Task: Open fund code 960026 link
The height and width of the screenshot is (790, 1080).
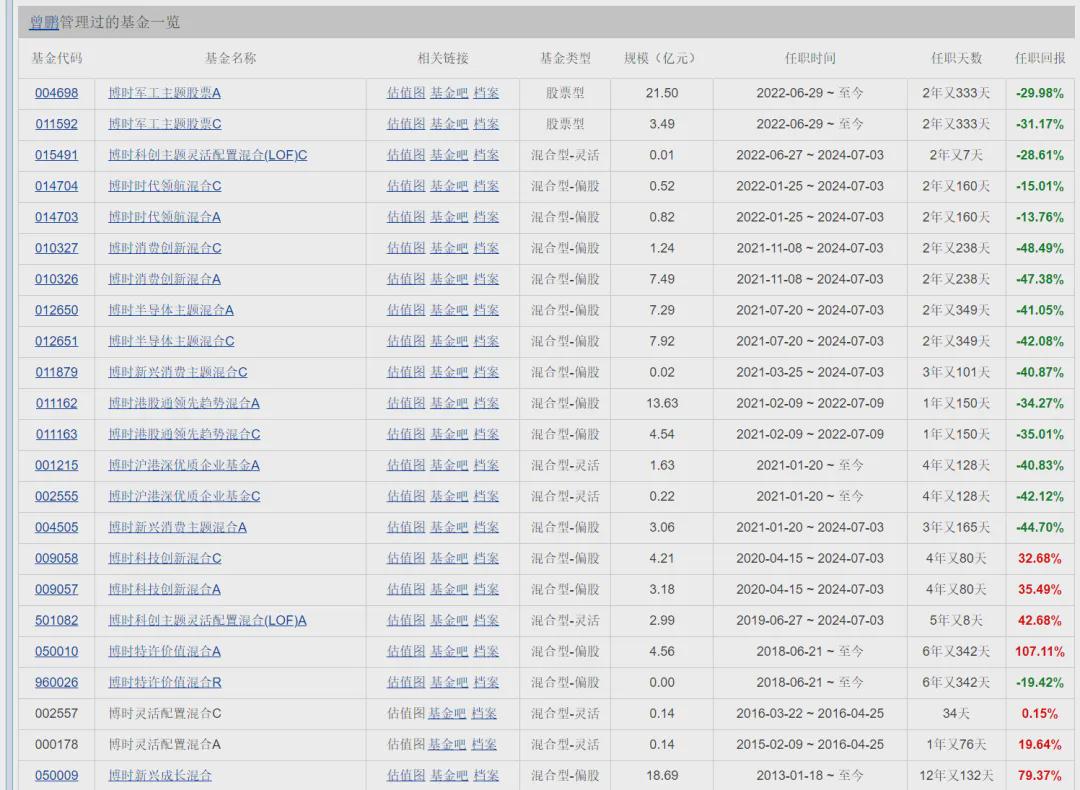Action: 56,682
